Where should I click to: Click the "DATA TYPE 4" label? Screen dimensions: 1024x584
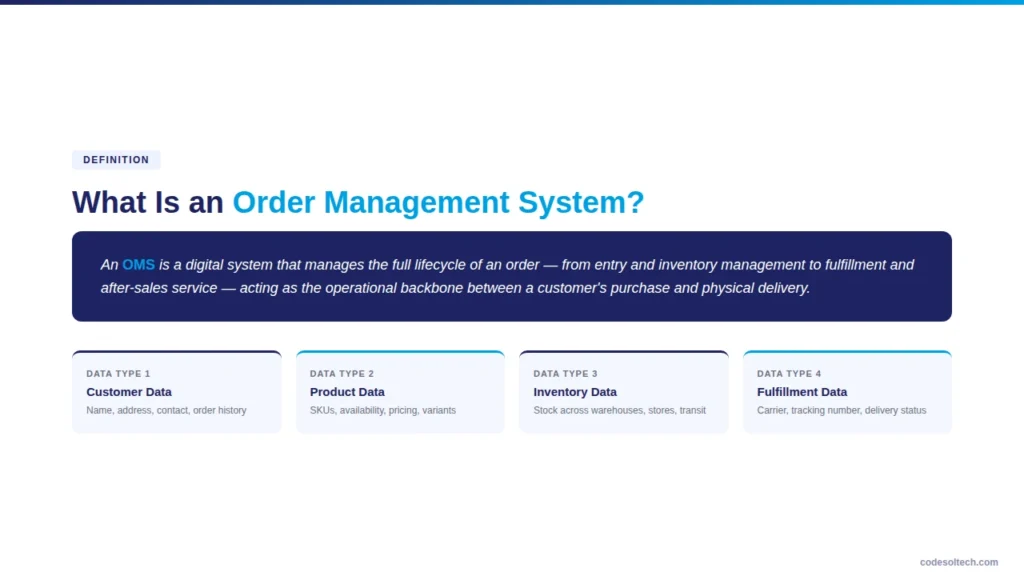point(789,374)
